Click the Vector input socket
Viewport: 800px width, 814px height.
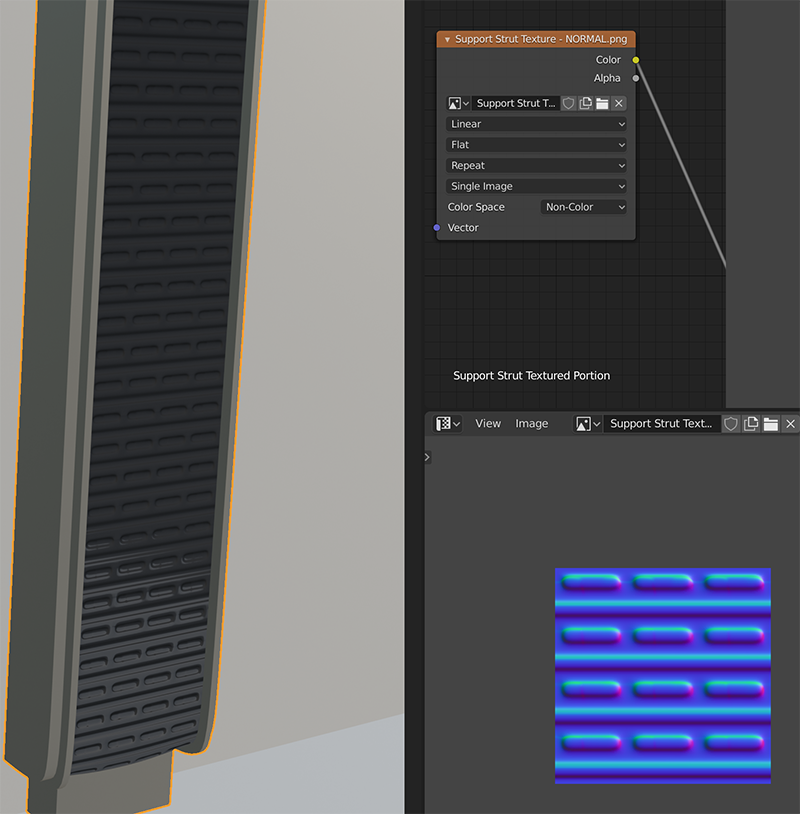pos(437,228)
